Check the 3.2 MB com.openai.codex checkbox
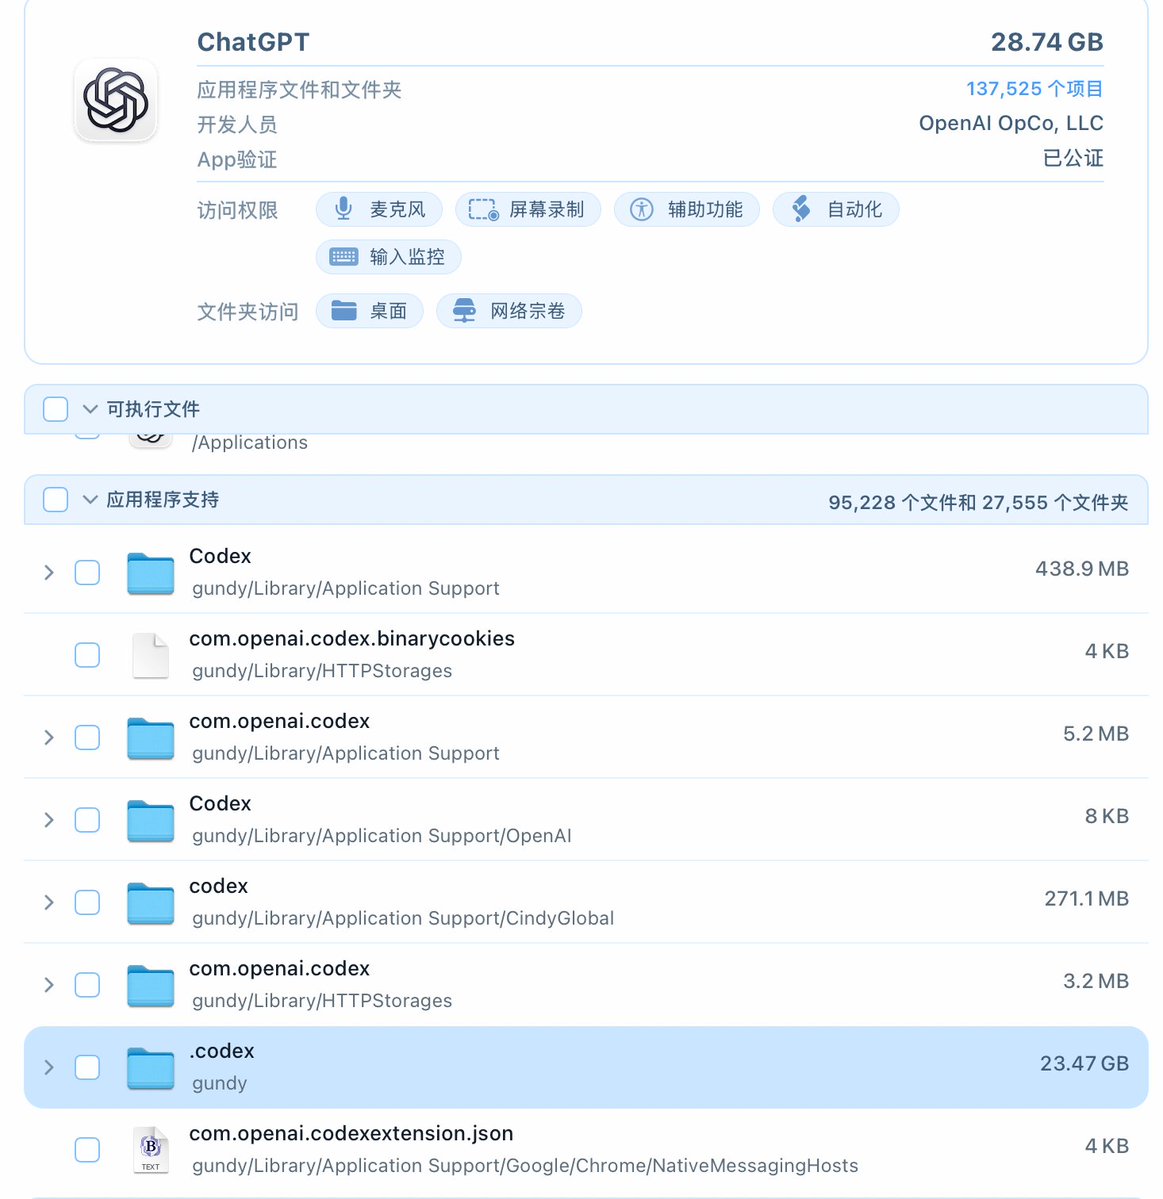 click(x=87, y=985)
